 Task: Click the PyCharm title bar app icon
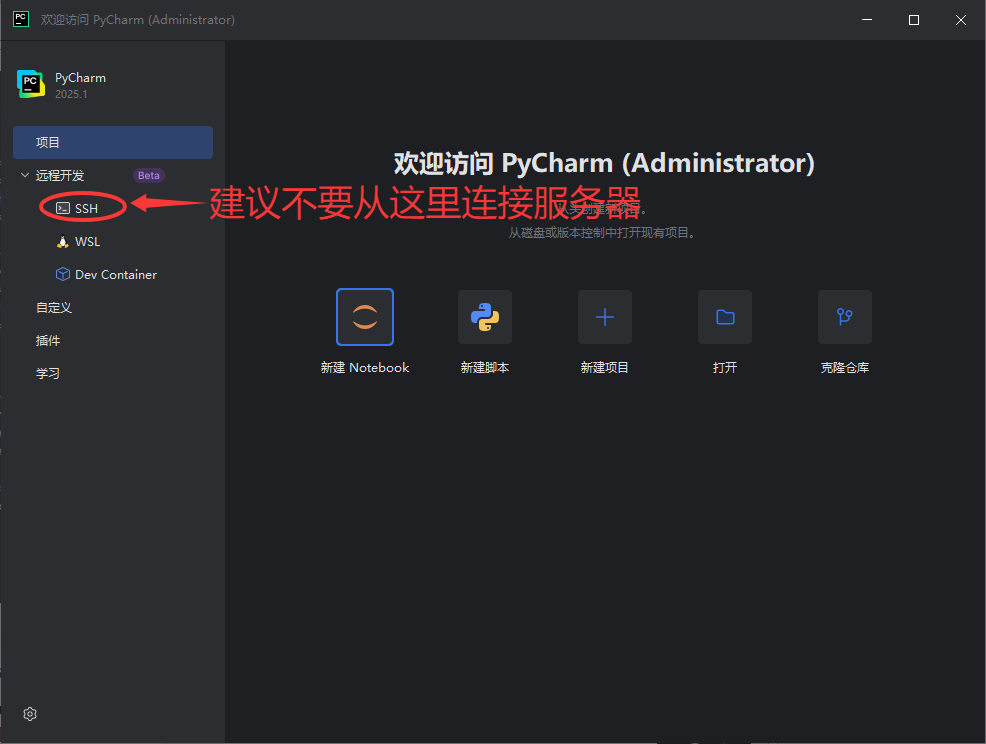pos(21,19)
